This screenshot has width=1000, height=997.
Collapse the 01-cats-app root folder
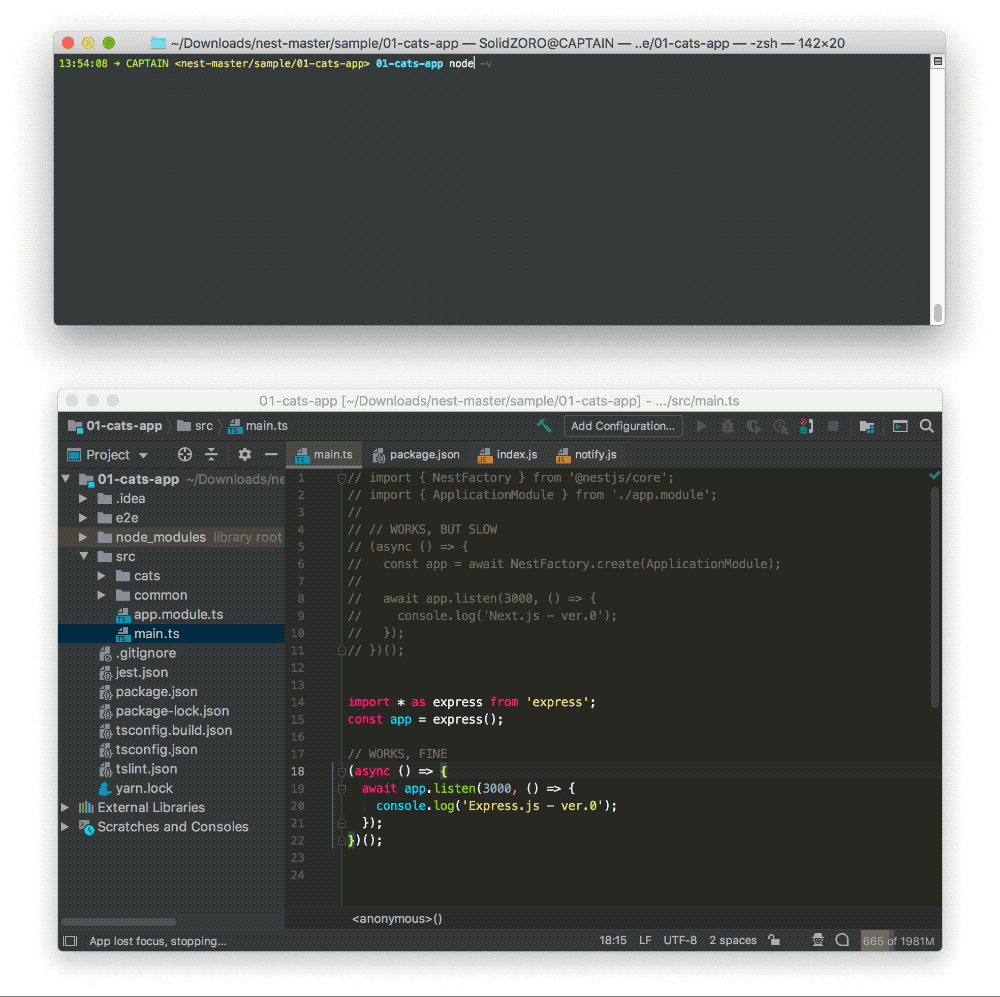tap(66, 478)
